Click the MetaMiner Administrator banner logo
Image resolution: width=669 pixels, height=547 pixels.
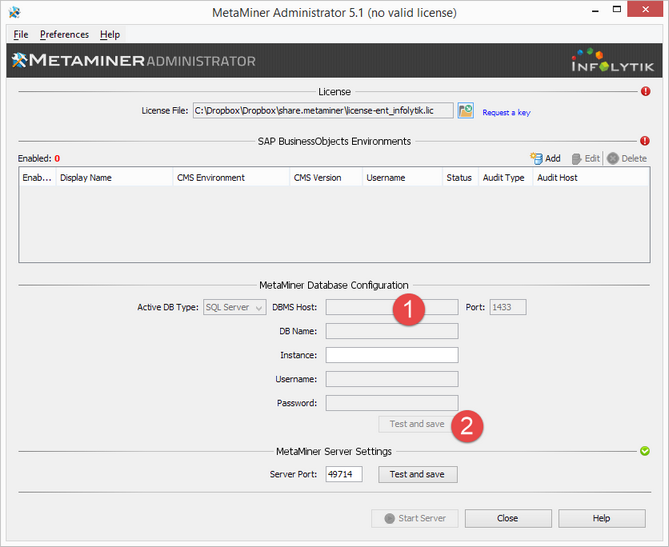pos(134,61)
